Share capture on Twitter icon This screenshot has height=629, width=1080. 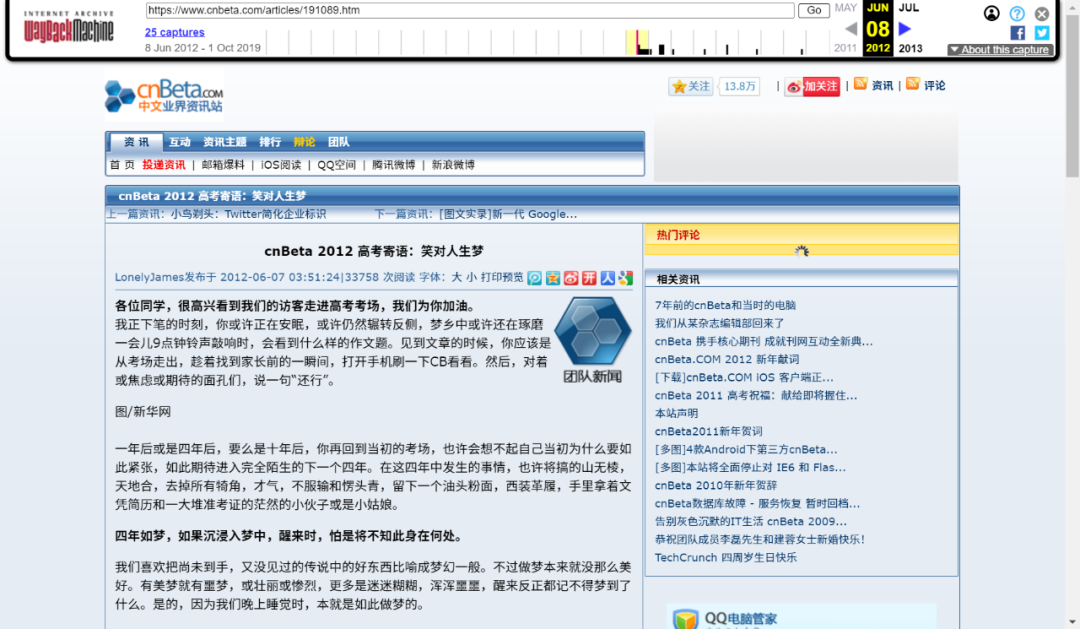click(x=1042, y=33)
